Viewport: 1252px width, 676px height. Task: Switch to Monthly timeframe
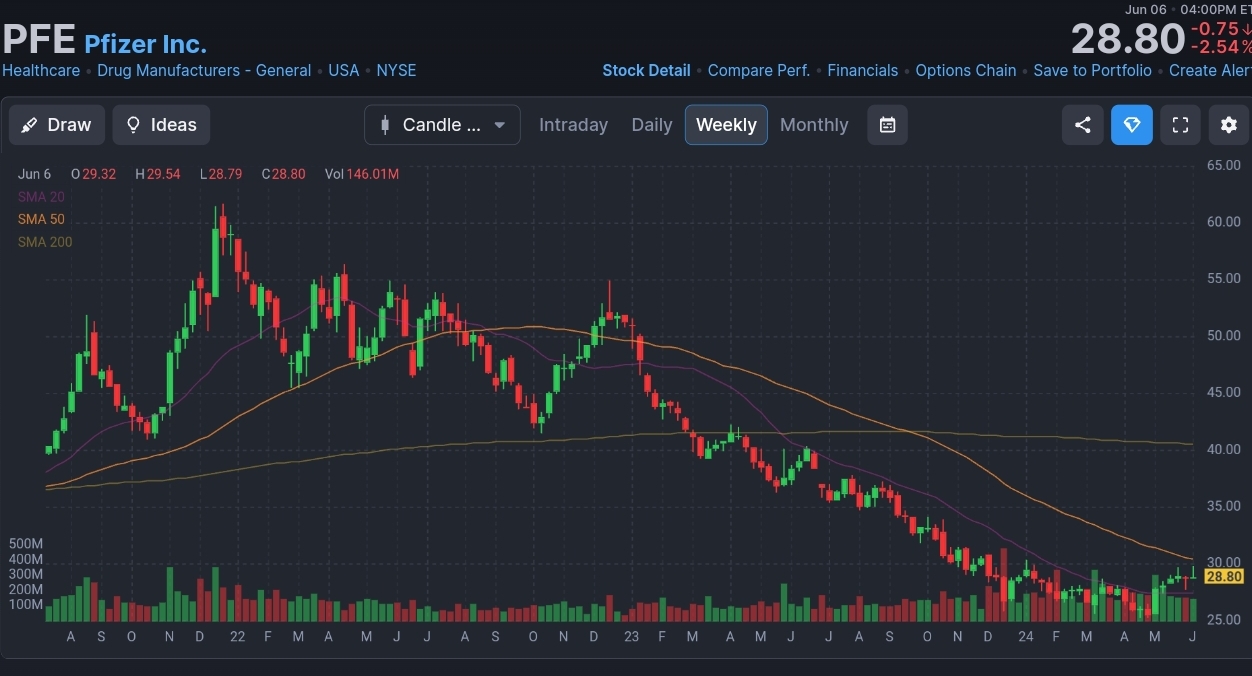tap(814, 125)
